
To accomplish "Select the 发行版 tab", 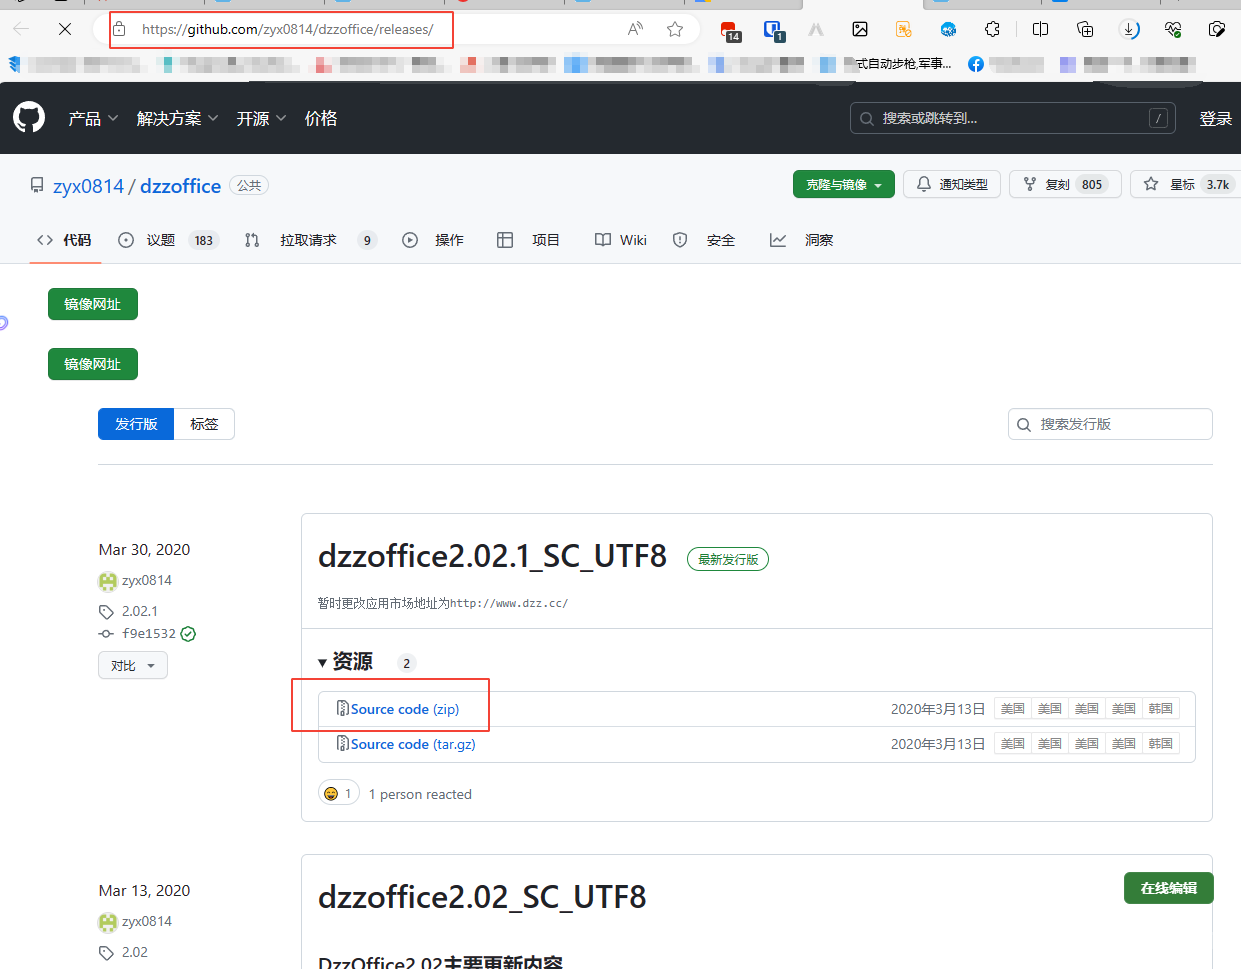I will tap(136, 424).
